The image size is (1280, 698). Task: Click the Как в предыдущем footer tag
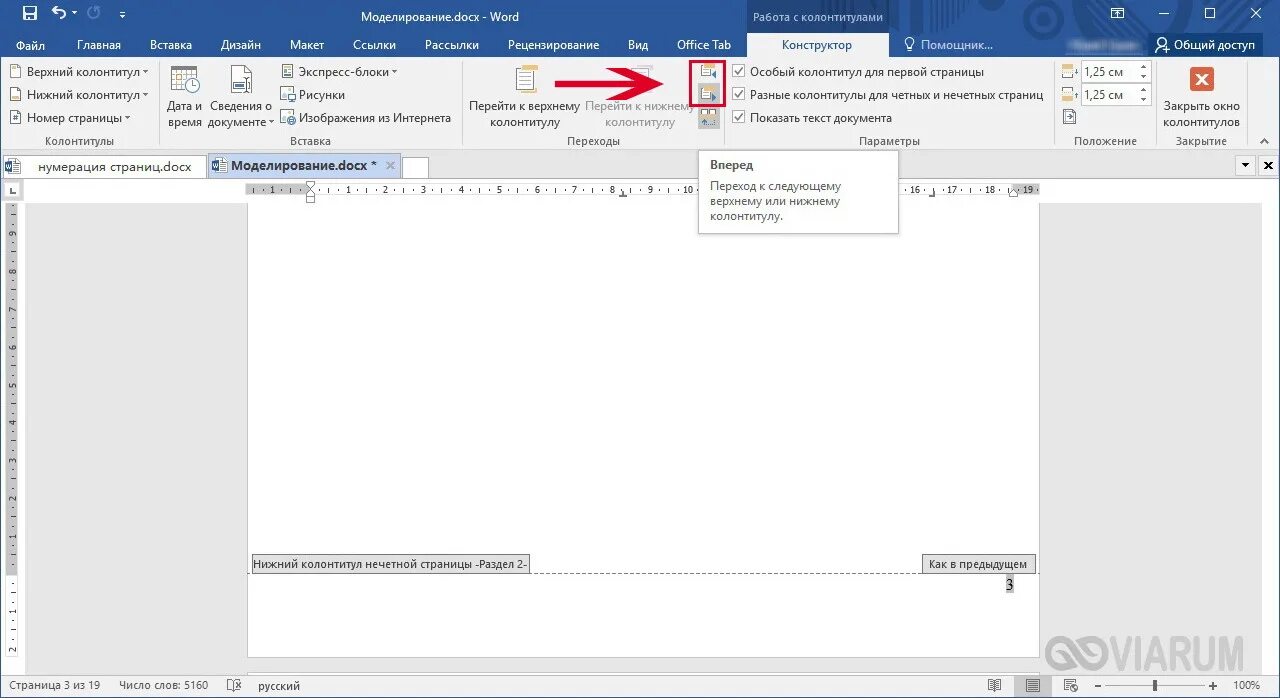[x=978, y=564]
